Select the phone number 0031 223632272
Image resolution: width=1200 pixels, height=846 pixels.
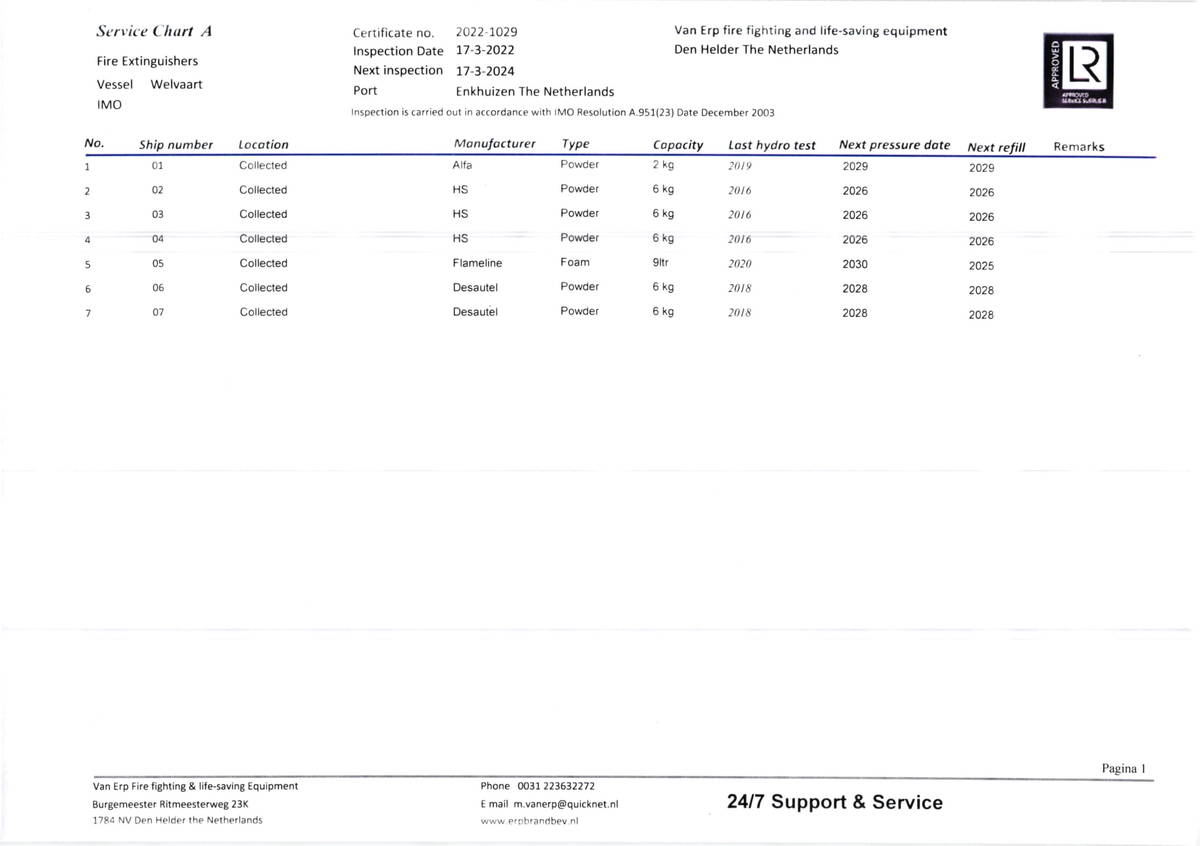555,786
